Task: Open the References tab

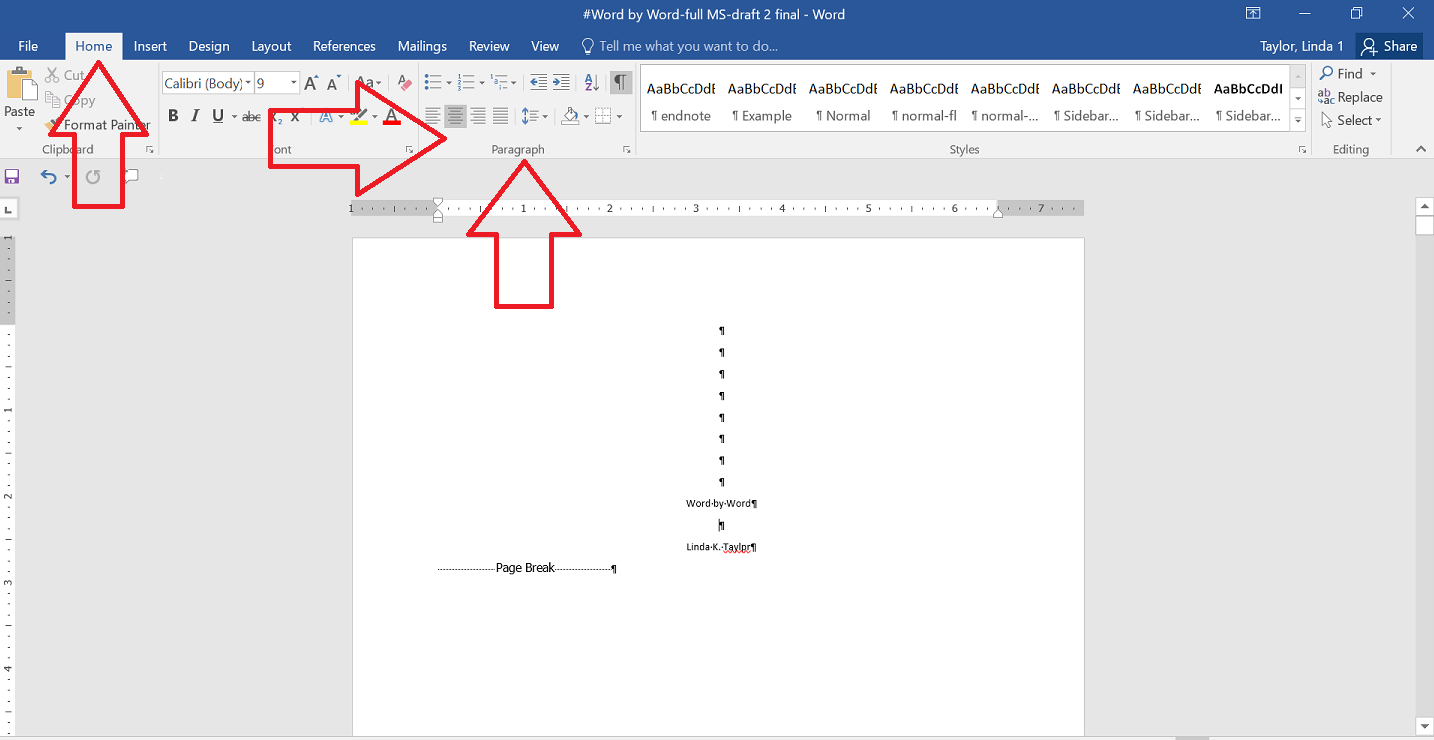Action: point(344,46)
